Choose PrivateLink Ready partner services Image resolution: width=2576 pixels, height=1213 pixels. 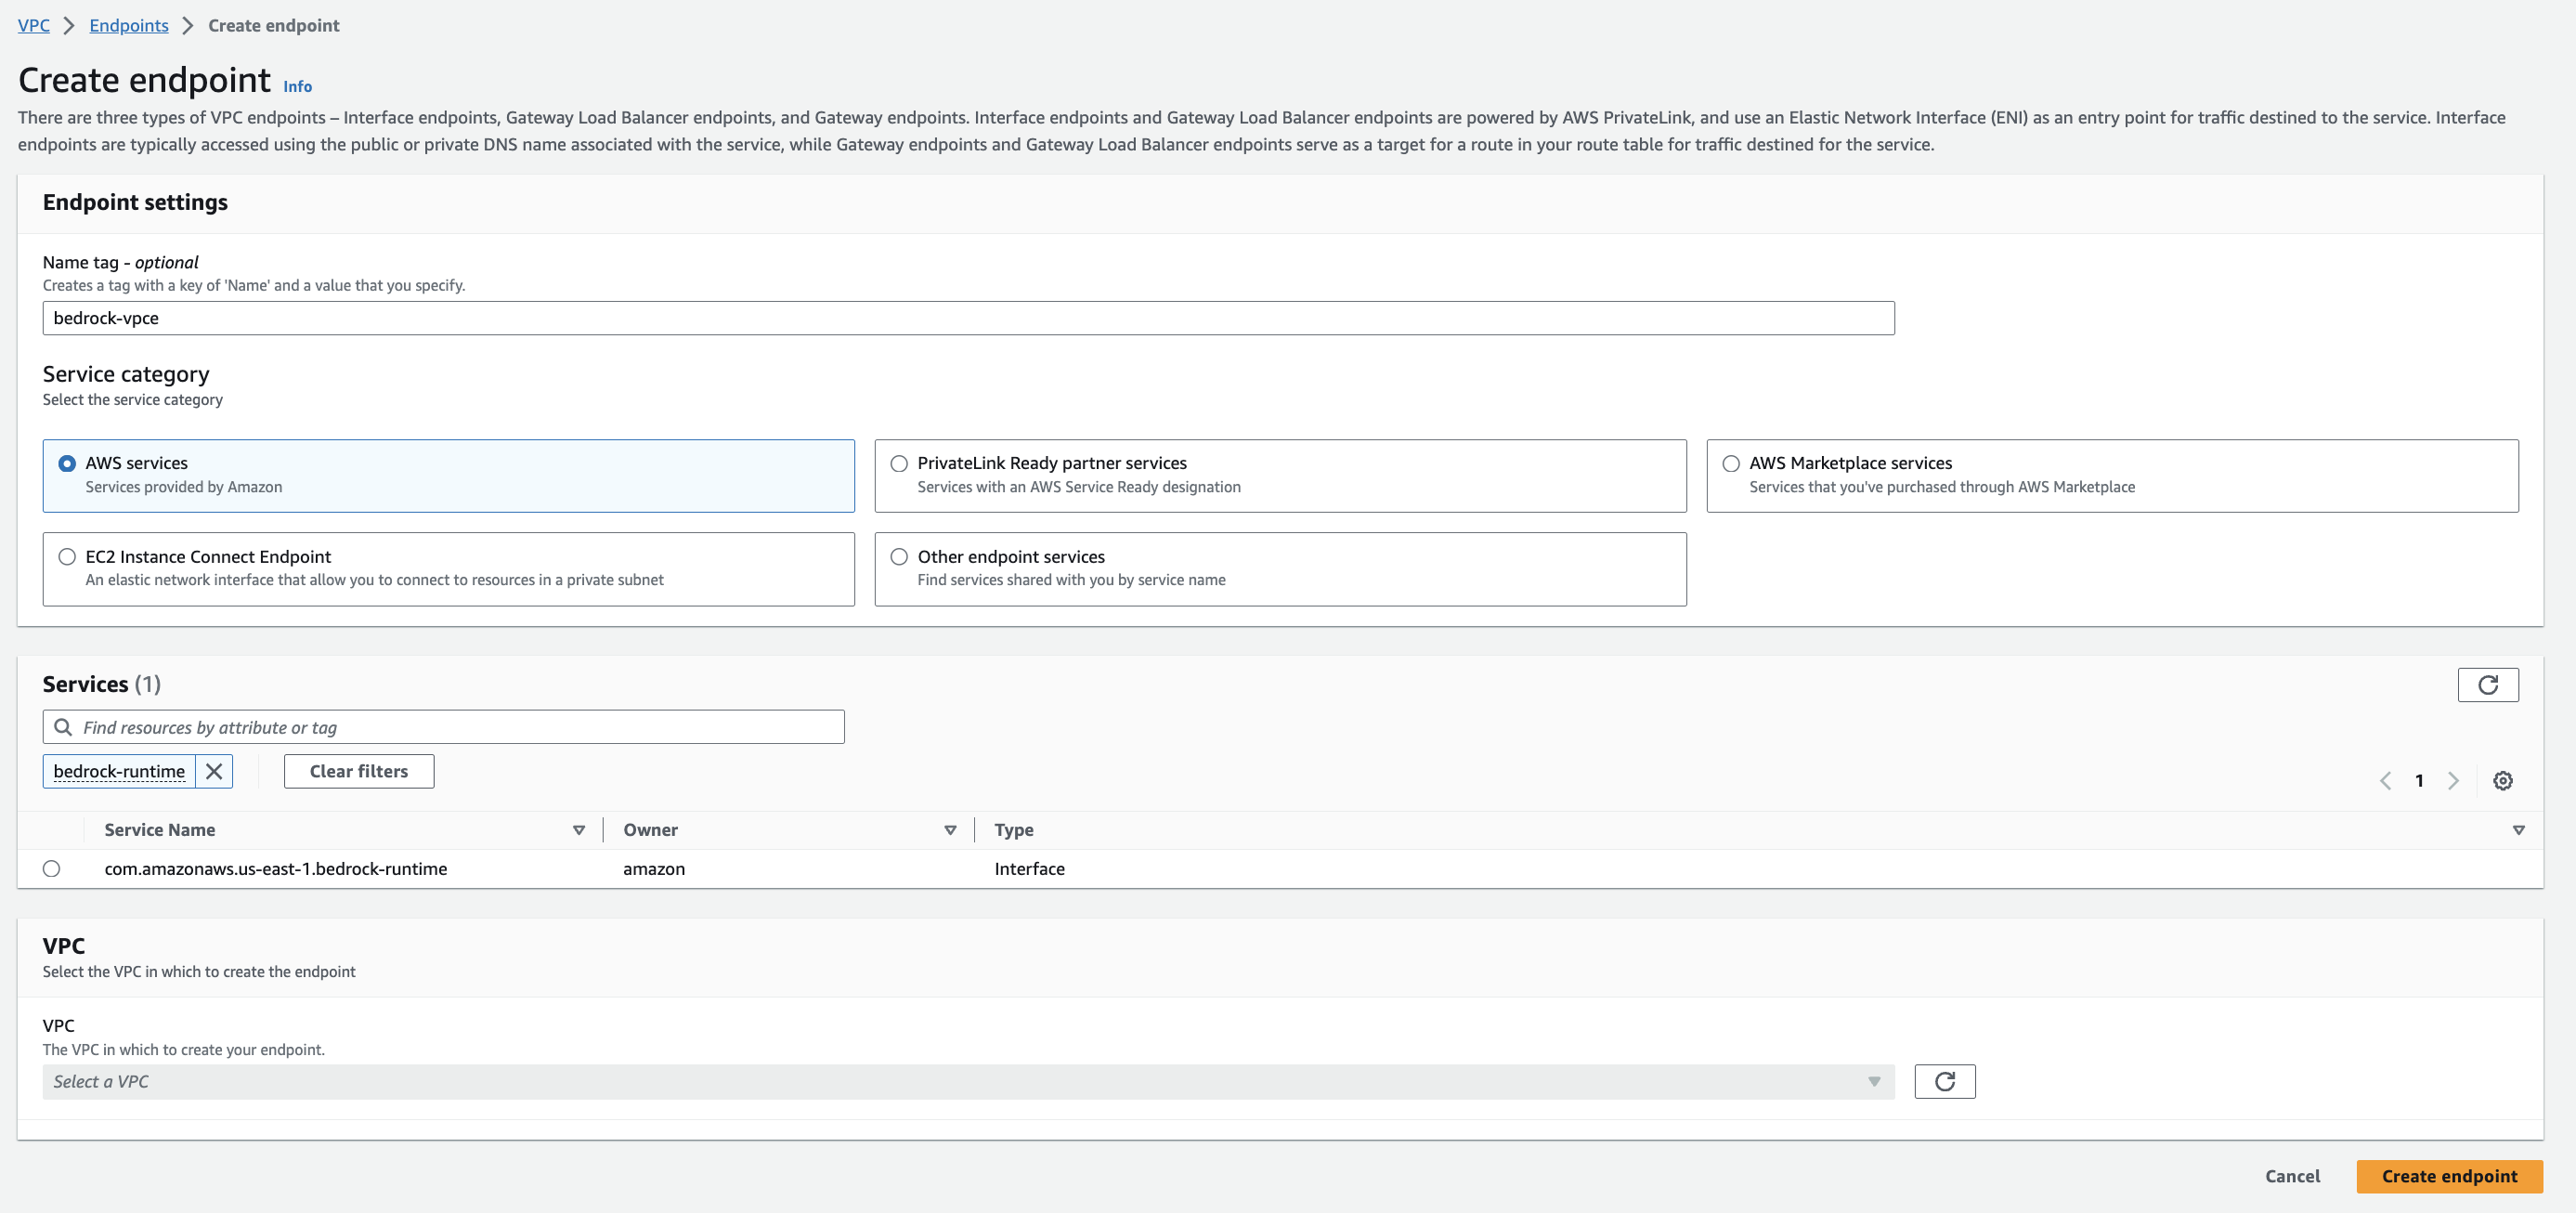899,464
